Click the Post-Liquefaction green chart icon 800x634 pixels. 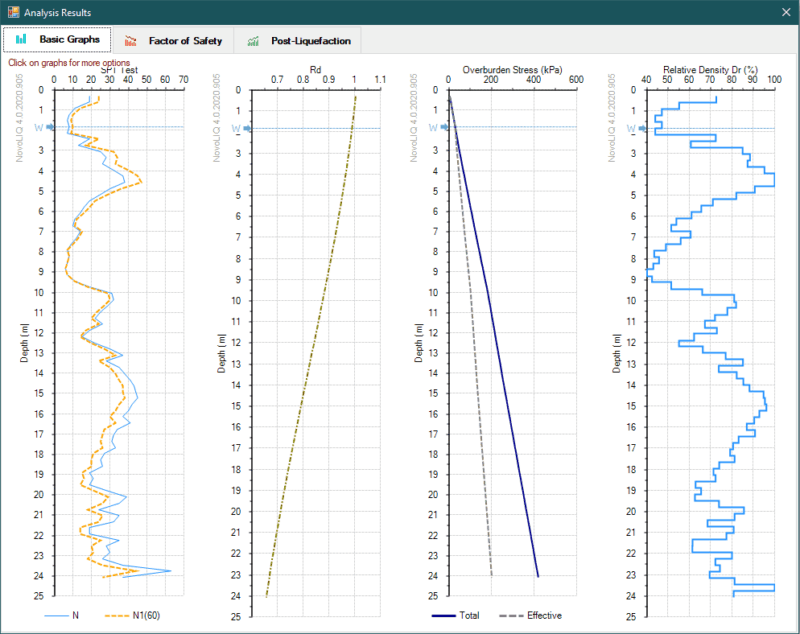click(253, 41)
